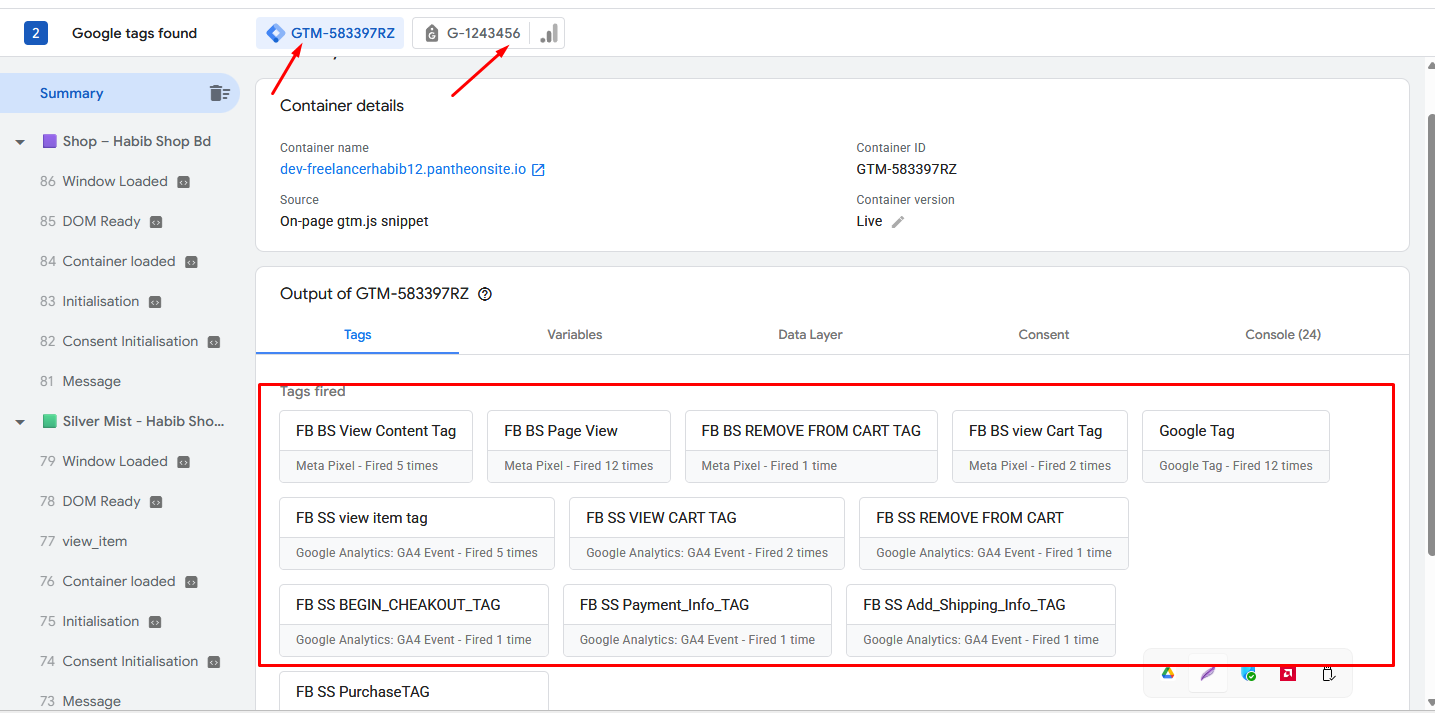Open the FB BS View Content Tag card

[x=376, y=446]
